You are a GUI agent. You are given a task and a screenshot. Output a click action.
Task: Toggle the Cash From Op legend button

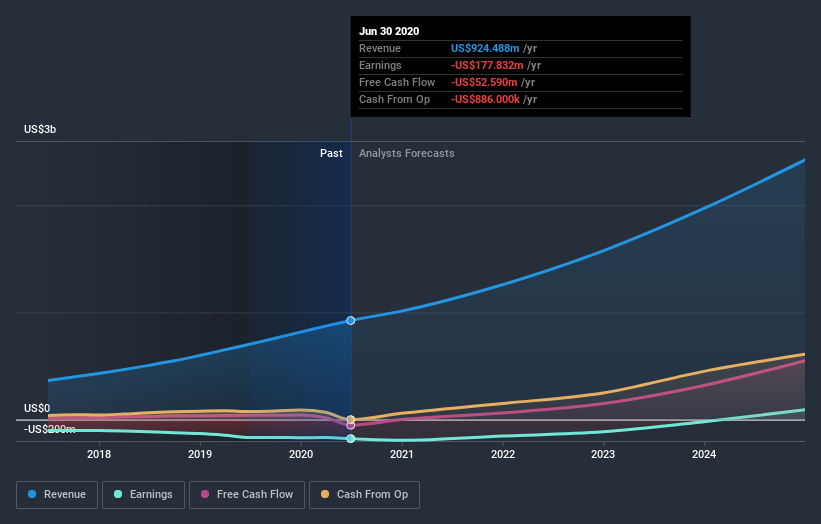[364, 495]
